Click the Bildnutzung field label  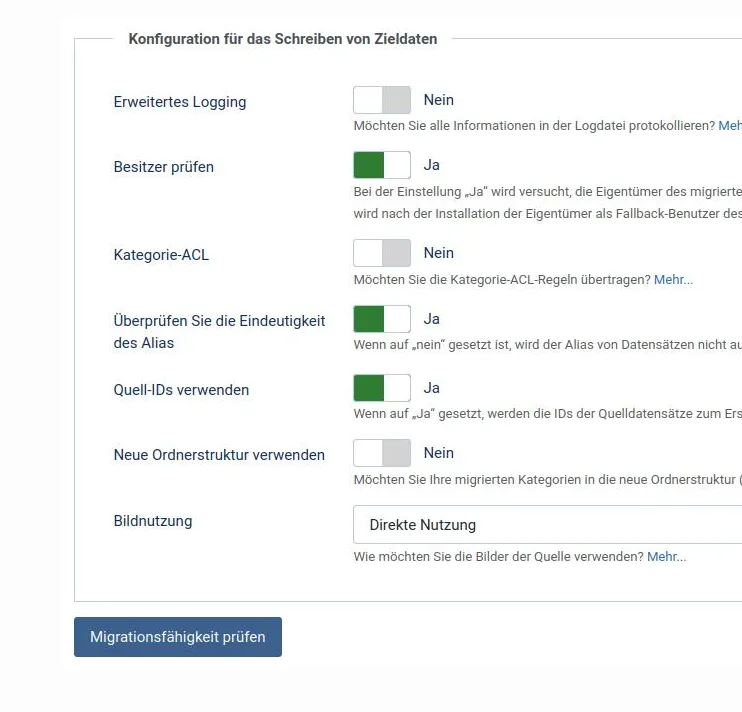pyautogui.click(x=153, y=521)
